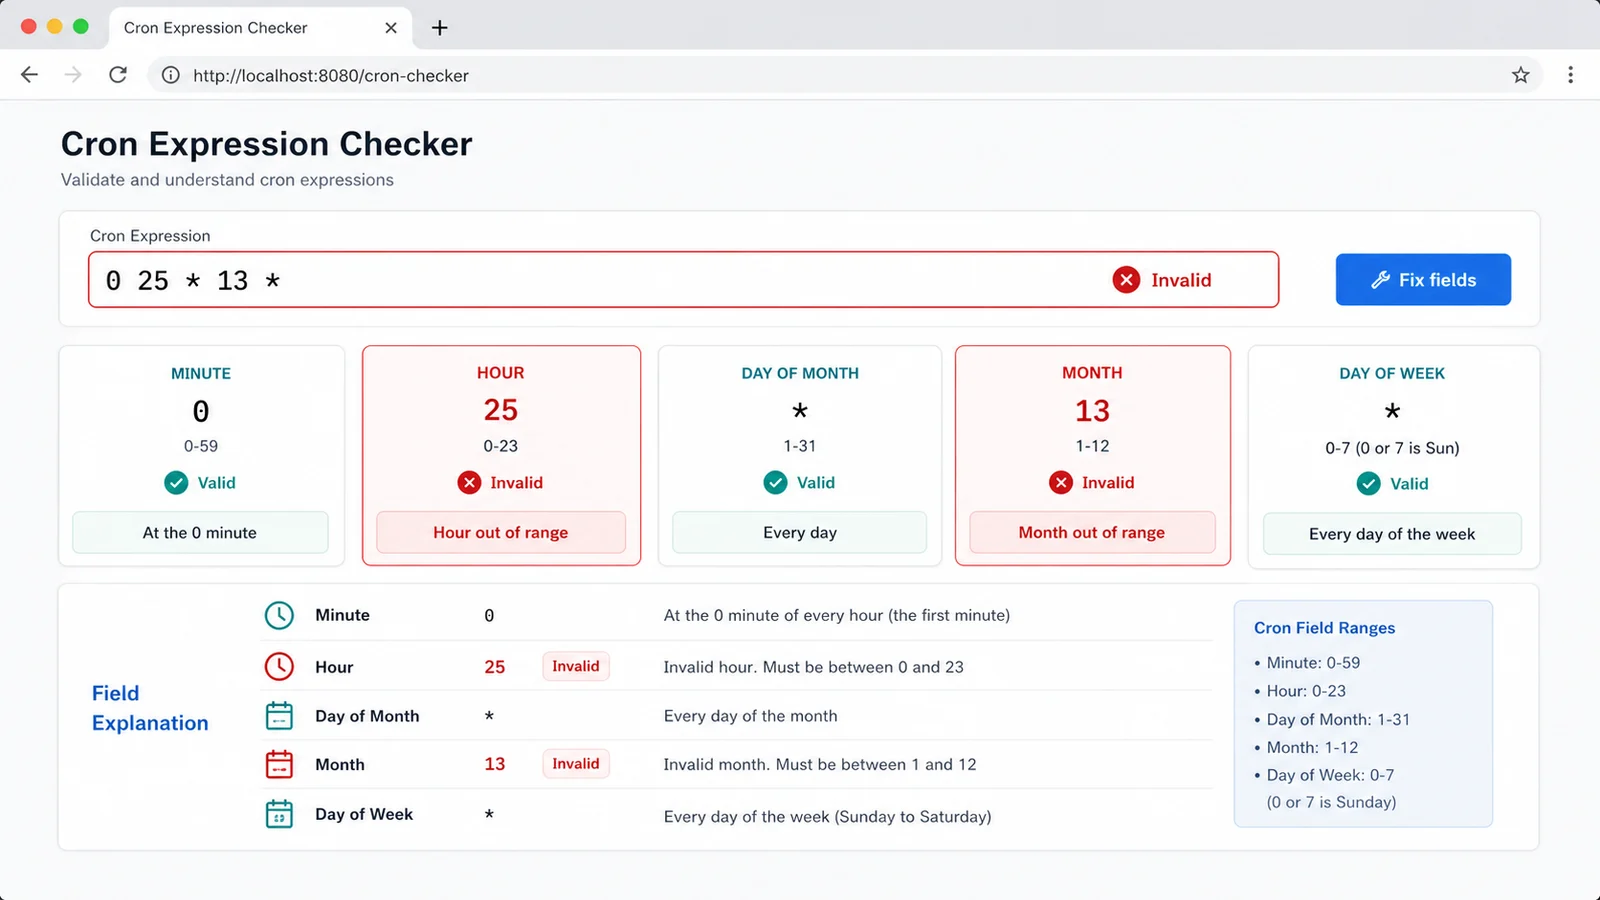Click the clock icon in Minute row
1600x900 pixels.
coord(279,615)
